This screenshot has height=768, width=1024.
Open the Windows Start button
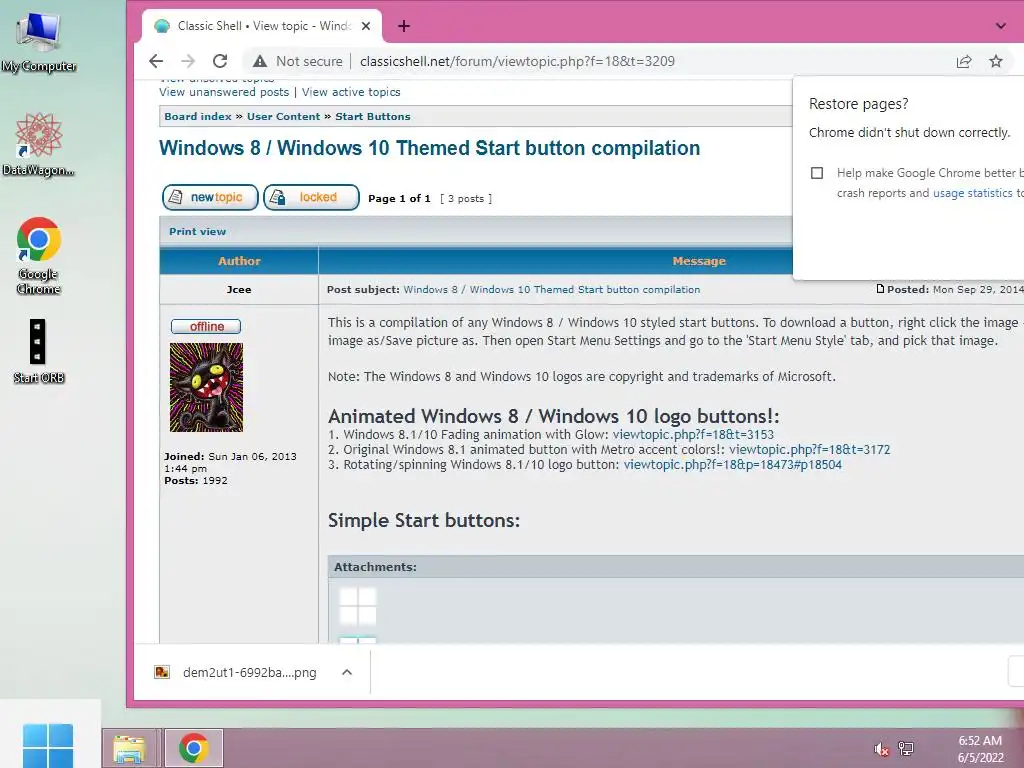[48, 746]
